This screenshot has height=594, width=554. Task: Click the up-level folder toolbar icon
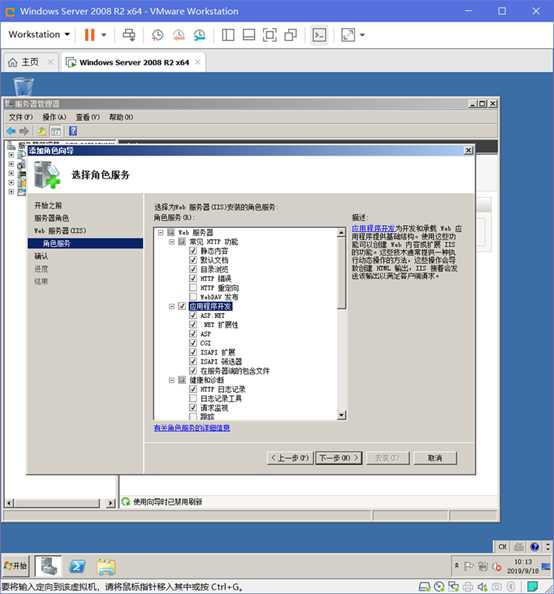pyautogui.click(x=41, y=131)
